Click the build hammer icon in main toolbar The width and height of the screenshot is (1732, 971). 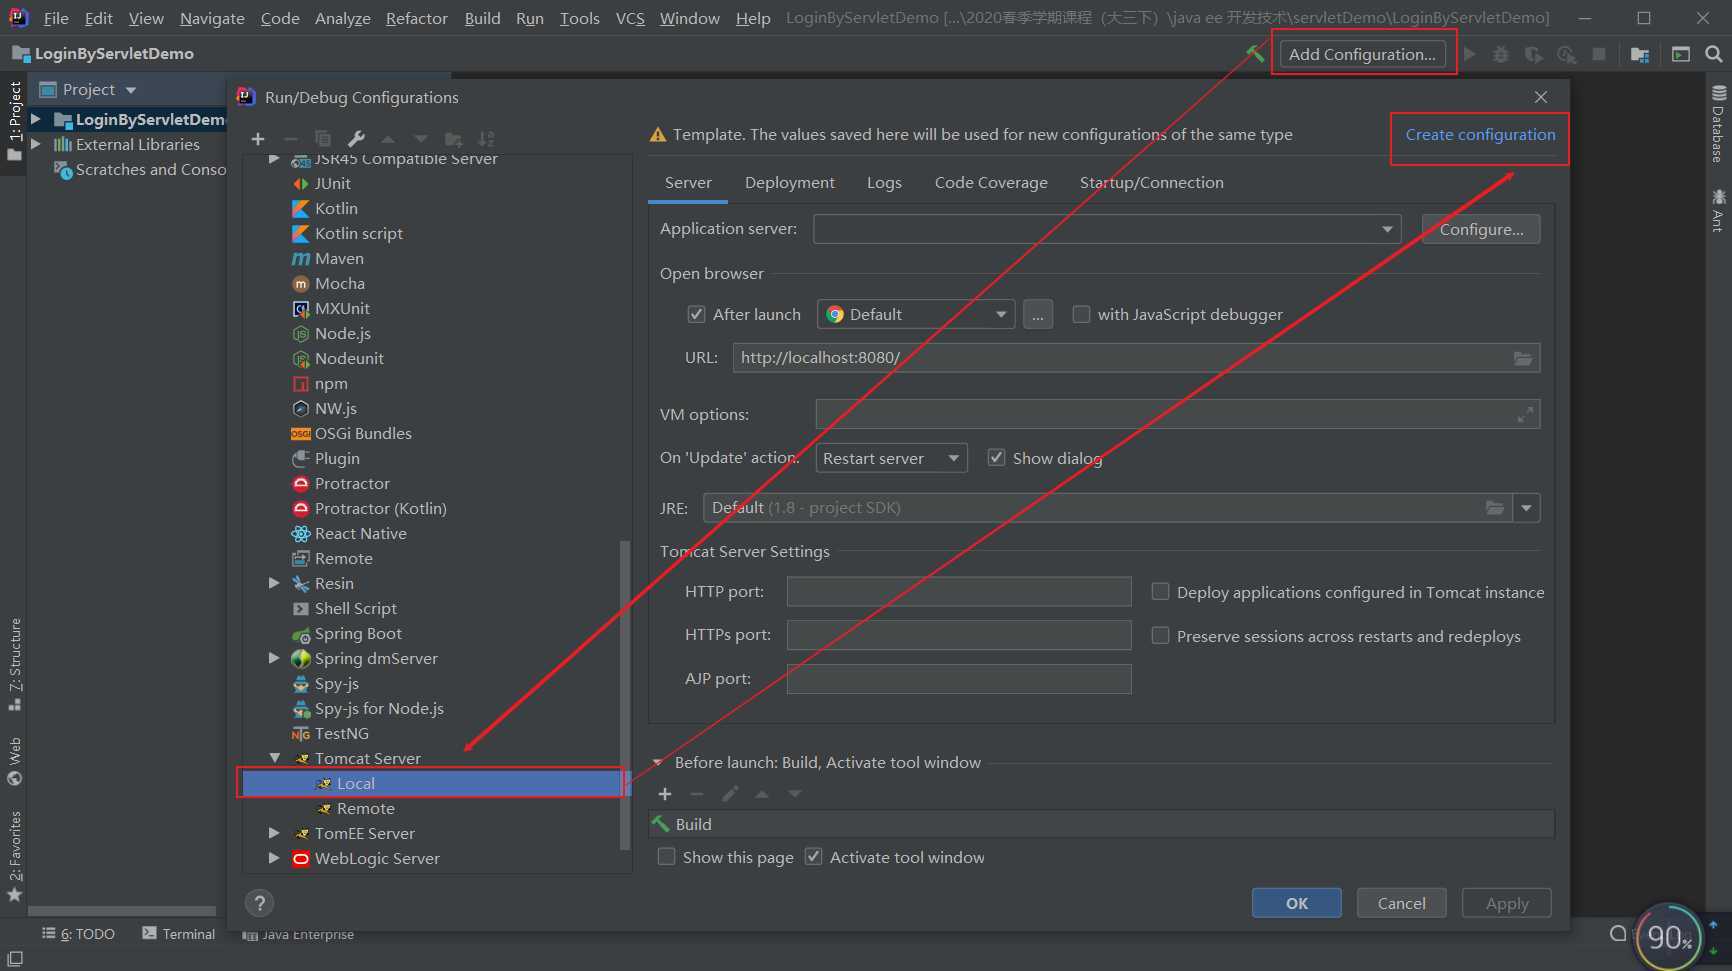click(1254, 54)
